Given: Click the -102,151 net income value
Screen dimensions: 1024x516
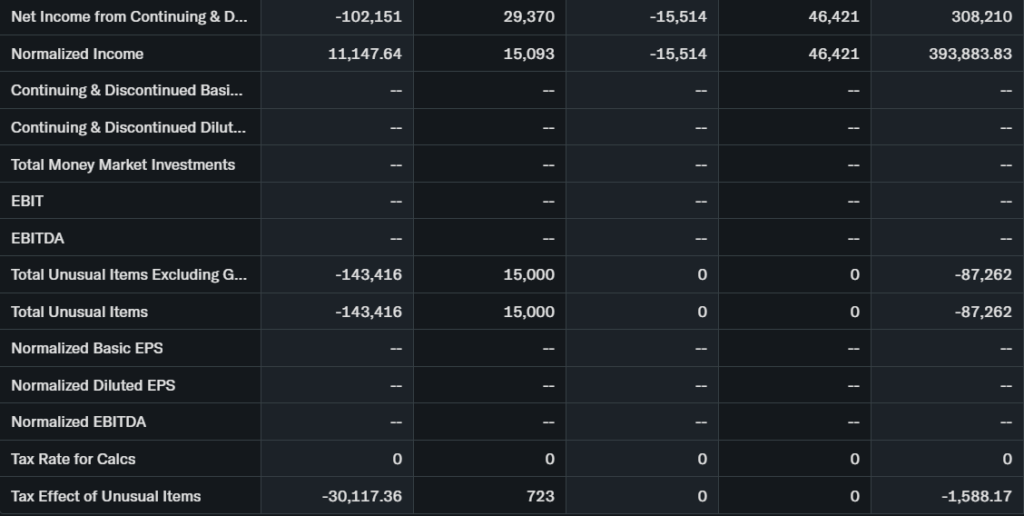Looking at the screenshot, I should pyautogui.click(x=368, y=17).
